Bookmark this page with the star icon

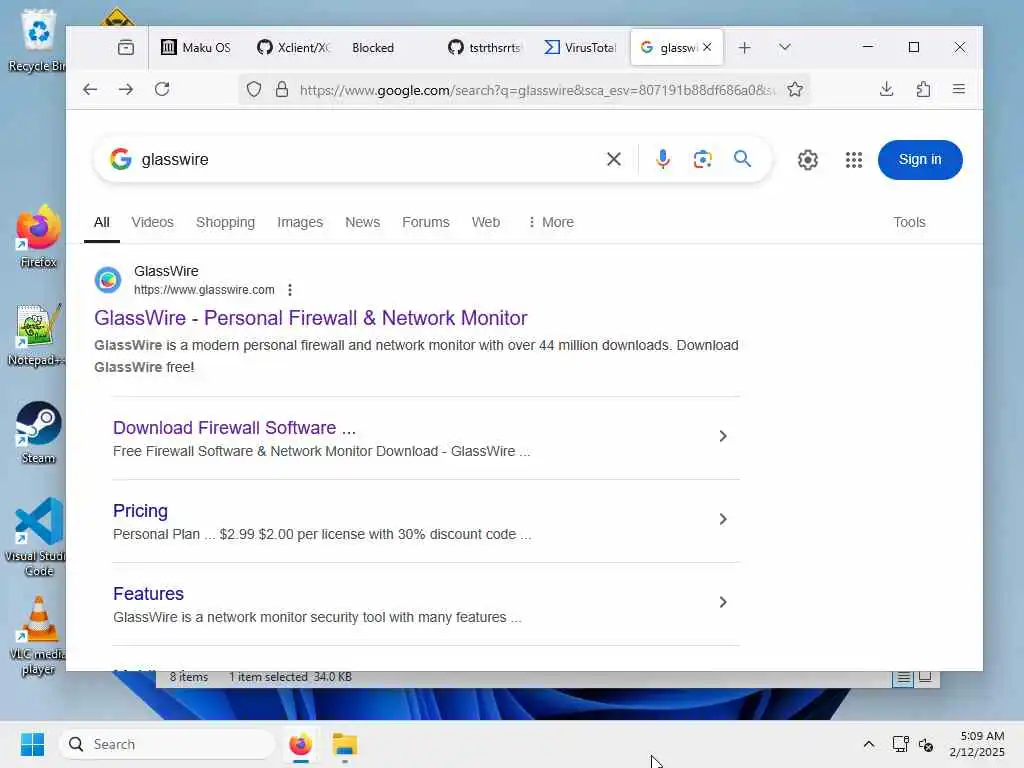click(x=795, y=89)
